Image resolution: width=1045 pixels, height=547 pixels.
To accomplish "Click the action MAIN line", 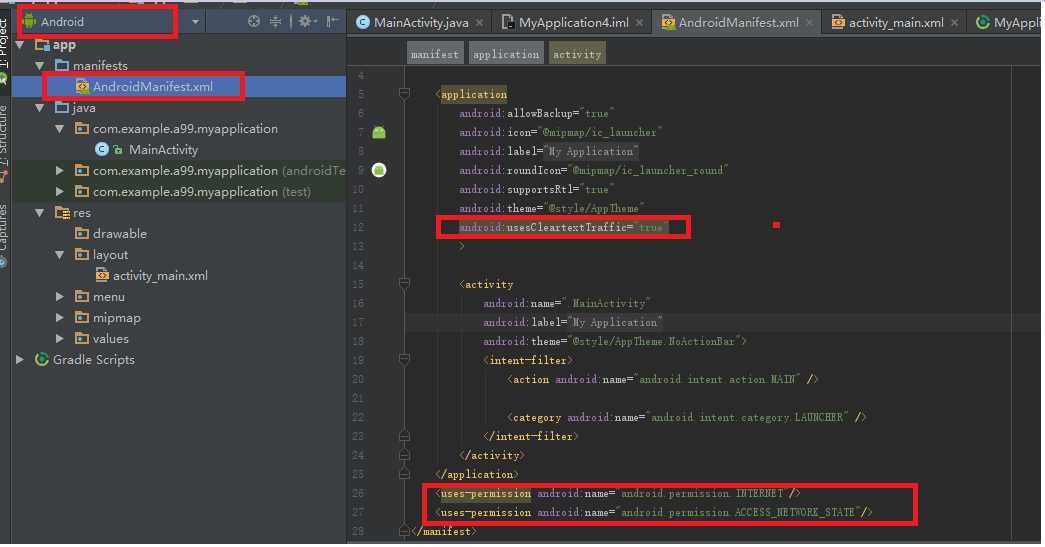I will [662, 379].
